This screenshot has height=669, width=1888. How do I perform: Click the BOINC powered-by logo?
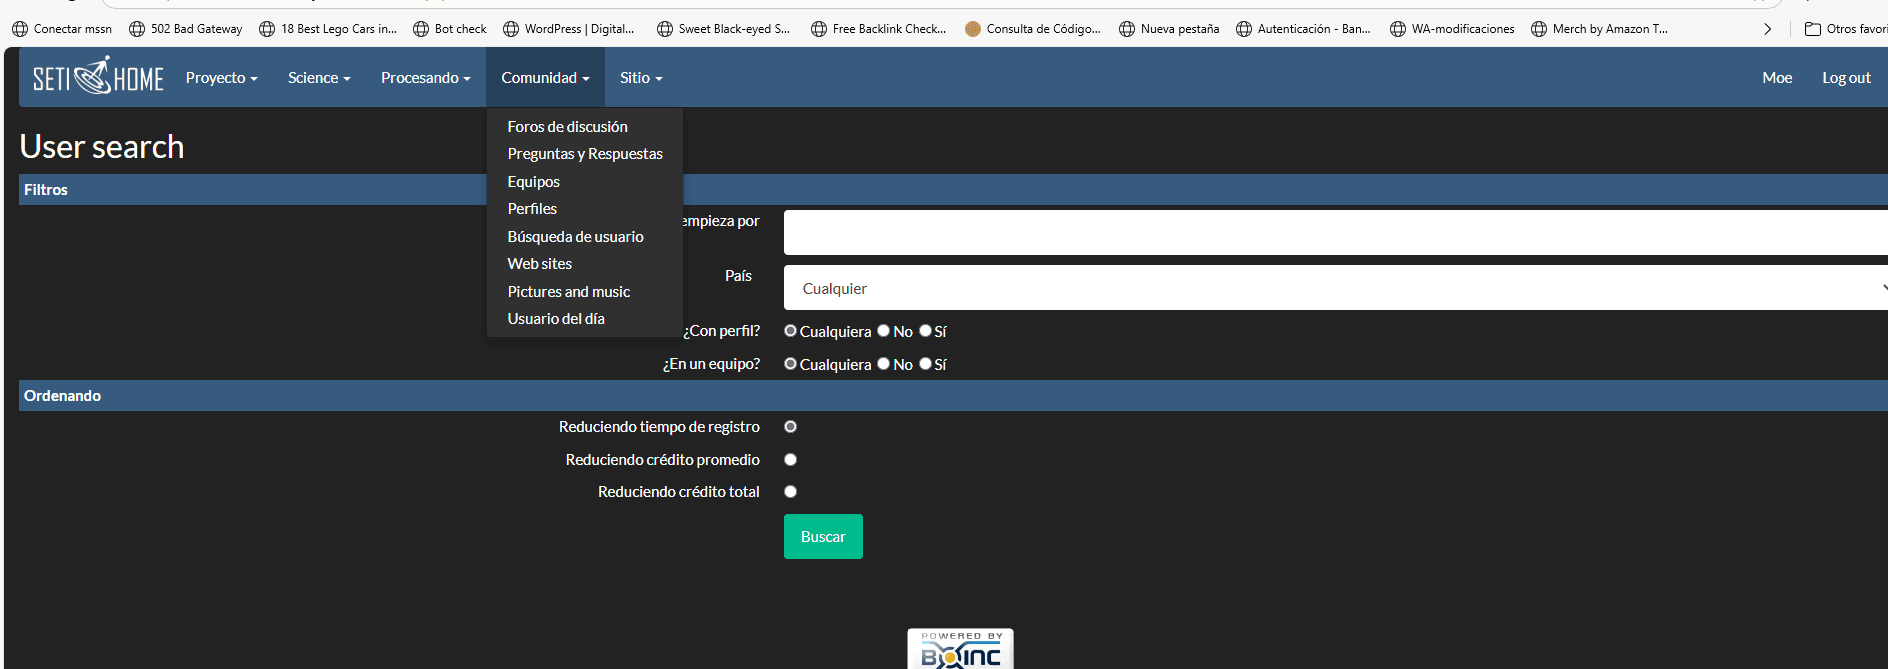(960, 650)
